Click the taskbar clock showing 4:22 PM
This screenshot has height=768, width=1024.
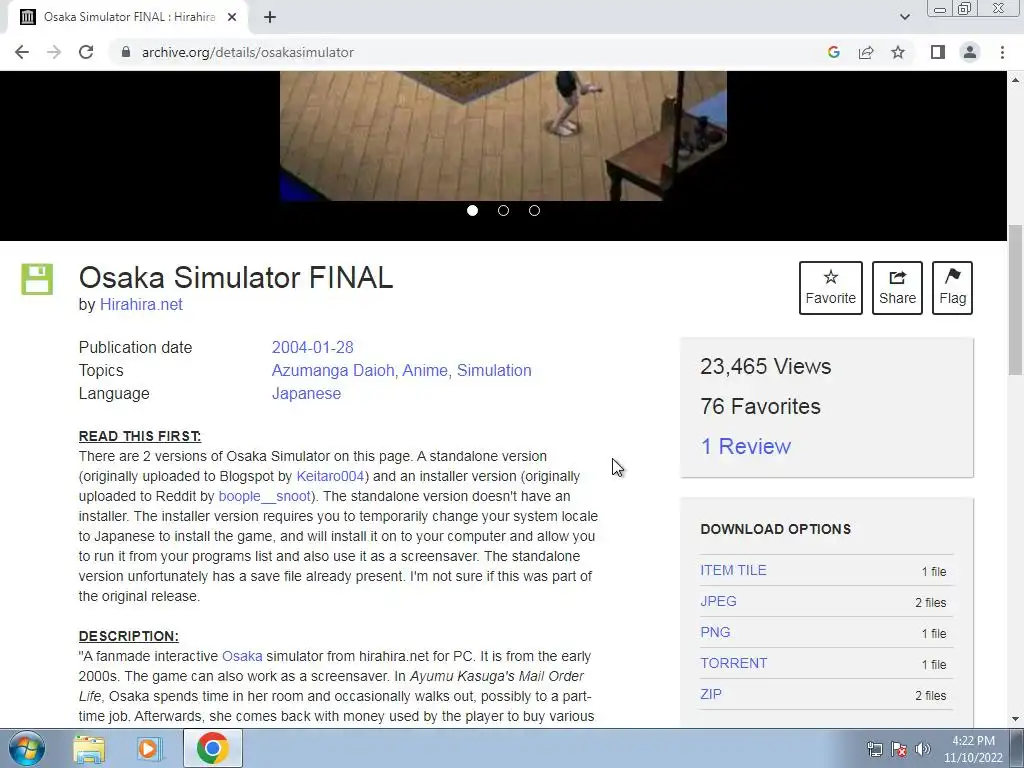click(973, 749)
